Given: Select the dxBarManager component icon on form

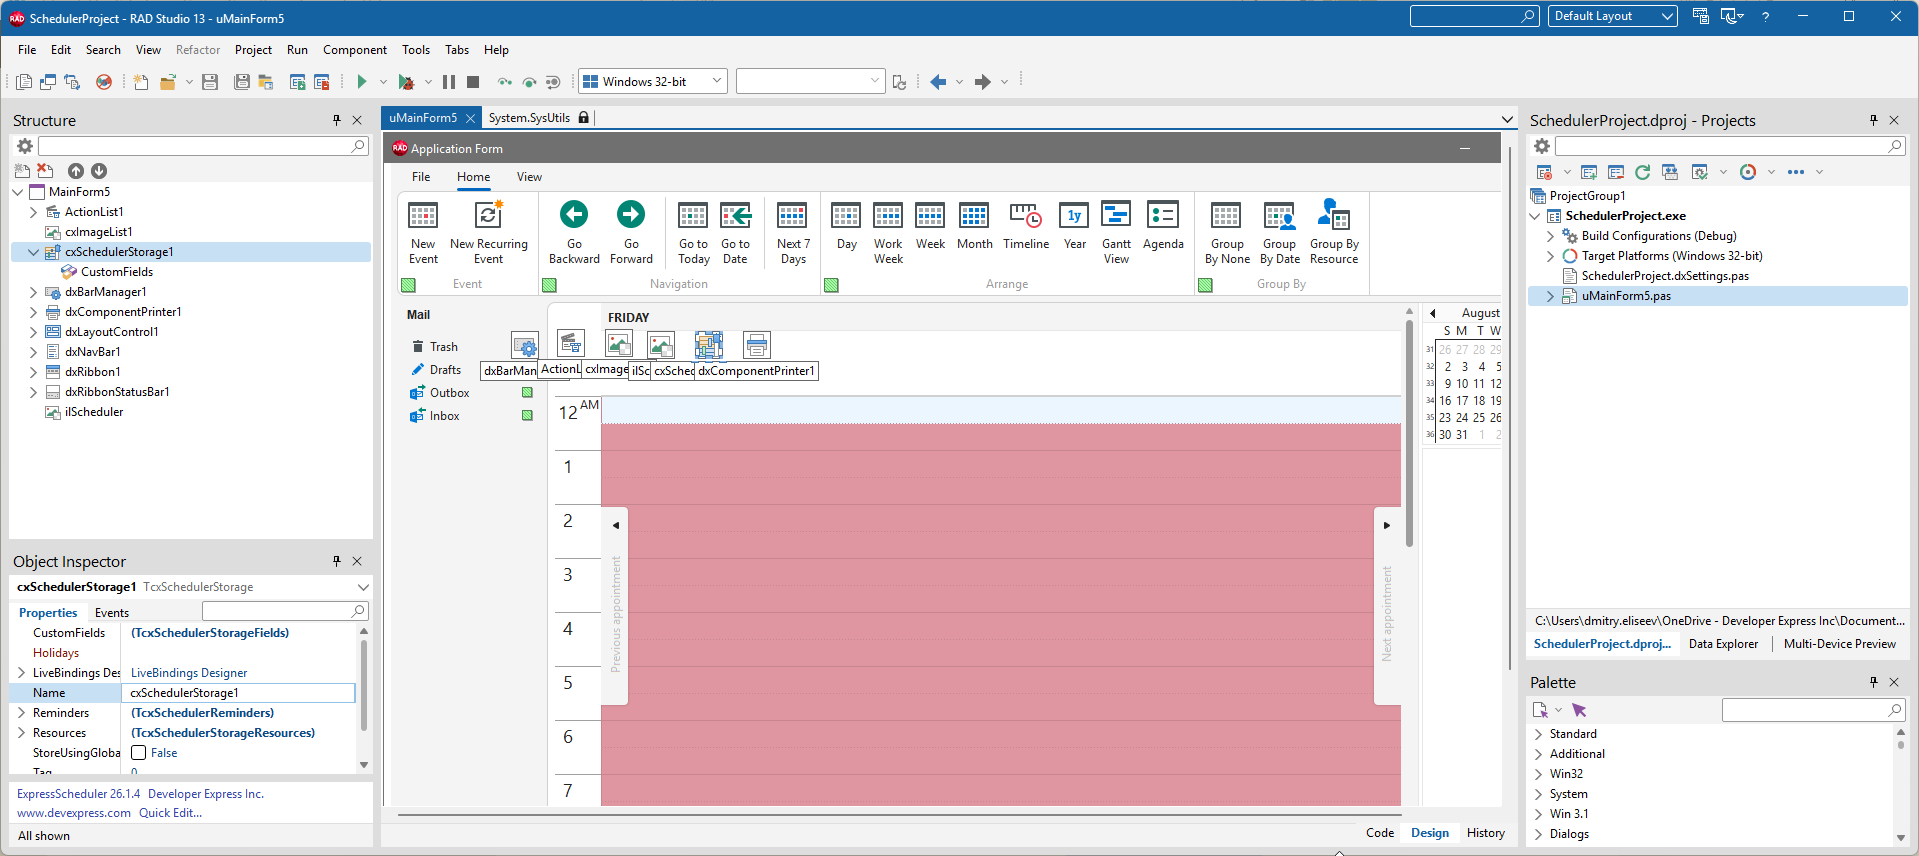Looking at the screenshot, I should click(x=525, y=346).
